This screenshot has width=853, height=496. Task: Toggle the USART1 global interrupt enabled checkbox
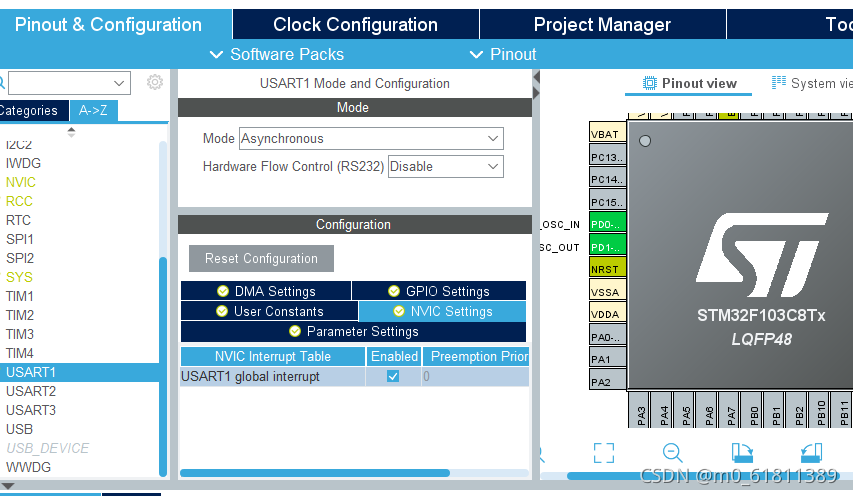click(x=393, y=376)
